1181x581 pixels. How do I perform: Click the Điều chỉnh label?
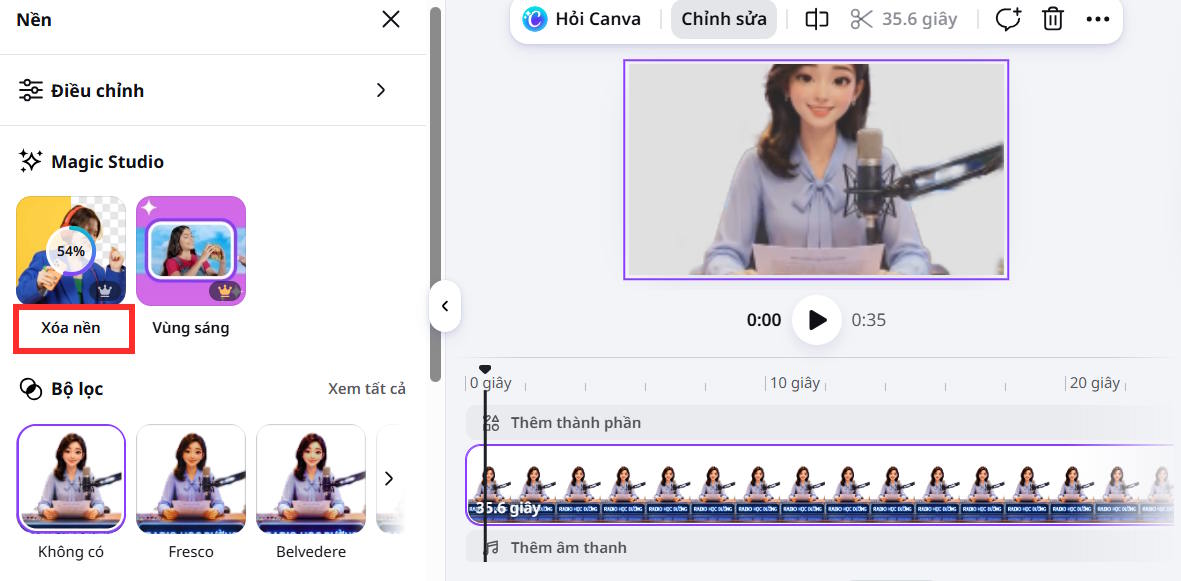coord(97,90)
